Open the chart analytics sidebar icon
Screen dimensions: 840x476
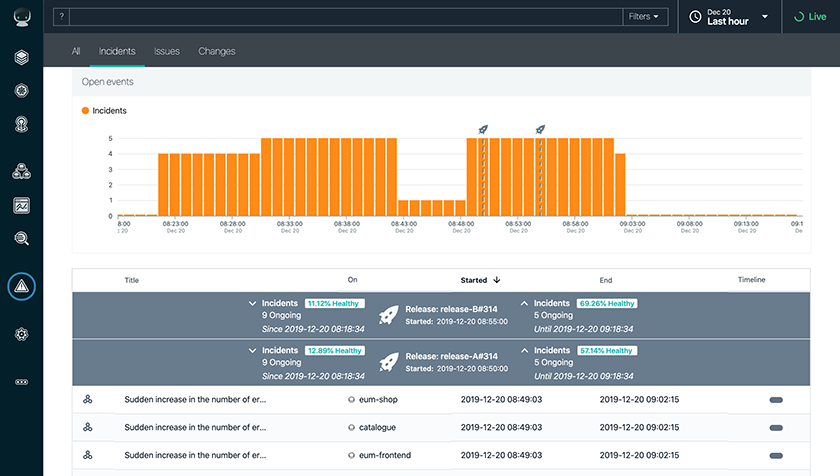point(21,206)
